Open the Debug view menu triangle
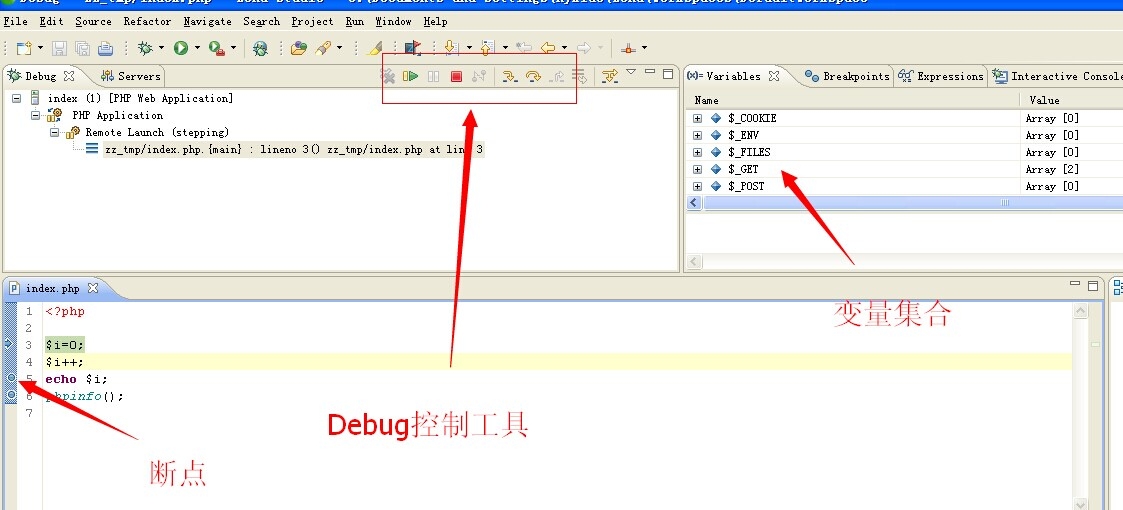1123x510 pixels. [631, 72]
